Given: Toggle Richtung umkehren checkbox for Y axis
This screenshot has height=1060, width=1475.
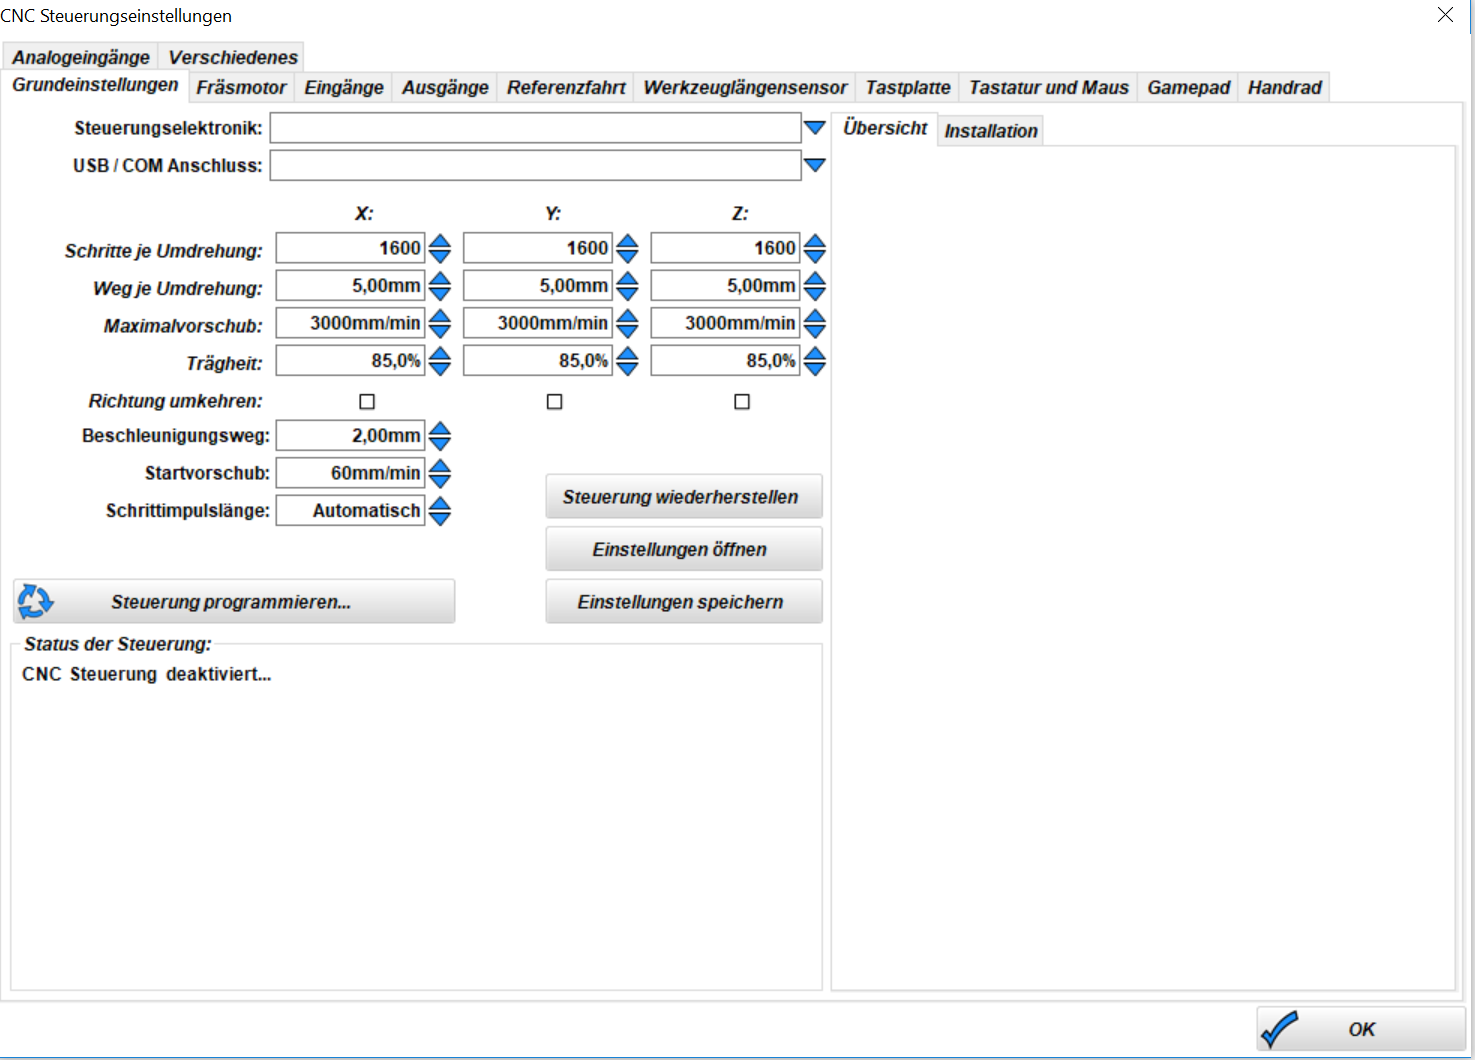Looking at the screenshot, I should pos(554,401).
